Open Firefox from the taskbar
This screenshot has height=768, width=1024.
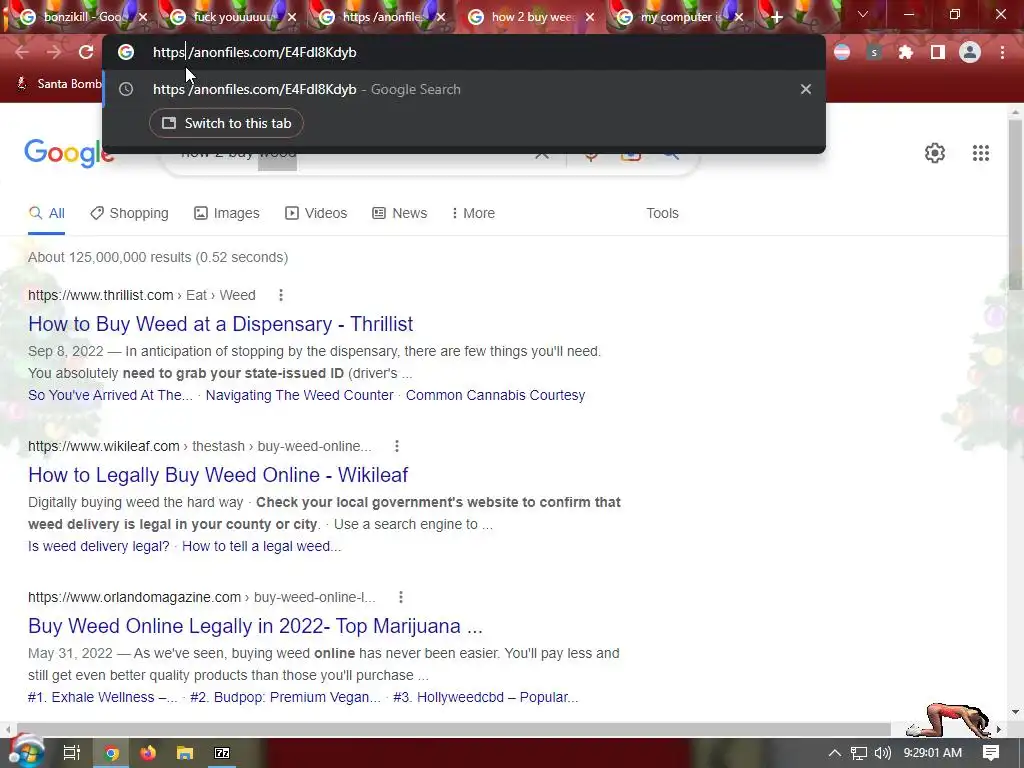[148, 753]
